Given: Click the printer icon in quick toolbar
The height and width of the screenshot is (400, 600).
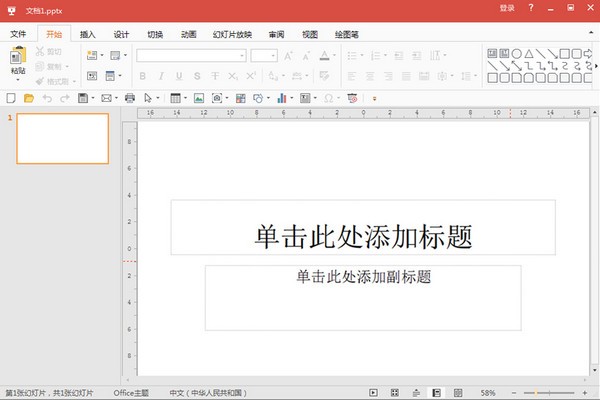Looking at the screenshot, I should [129, 98].
